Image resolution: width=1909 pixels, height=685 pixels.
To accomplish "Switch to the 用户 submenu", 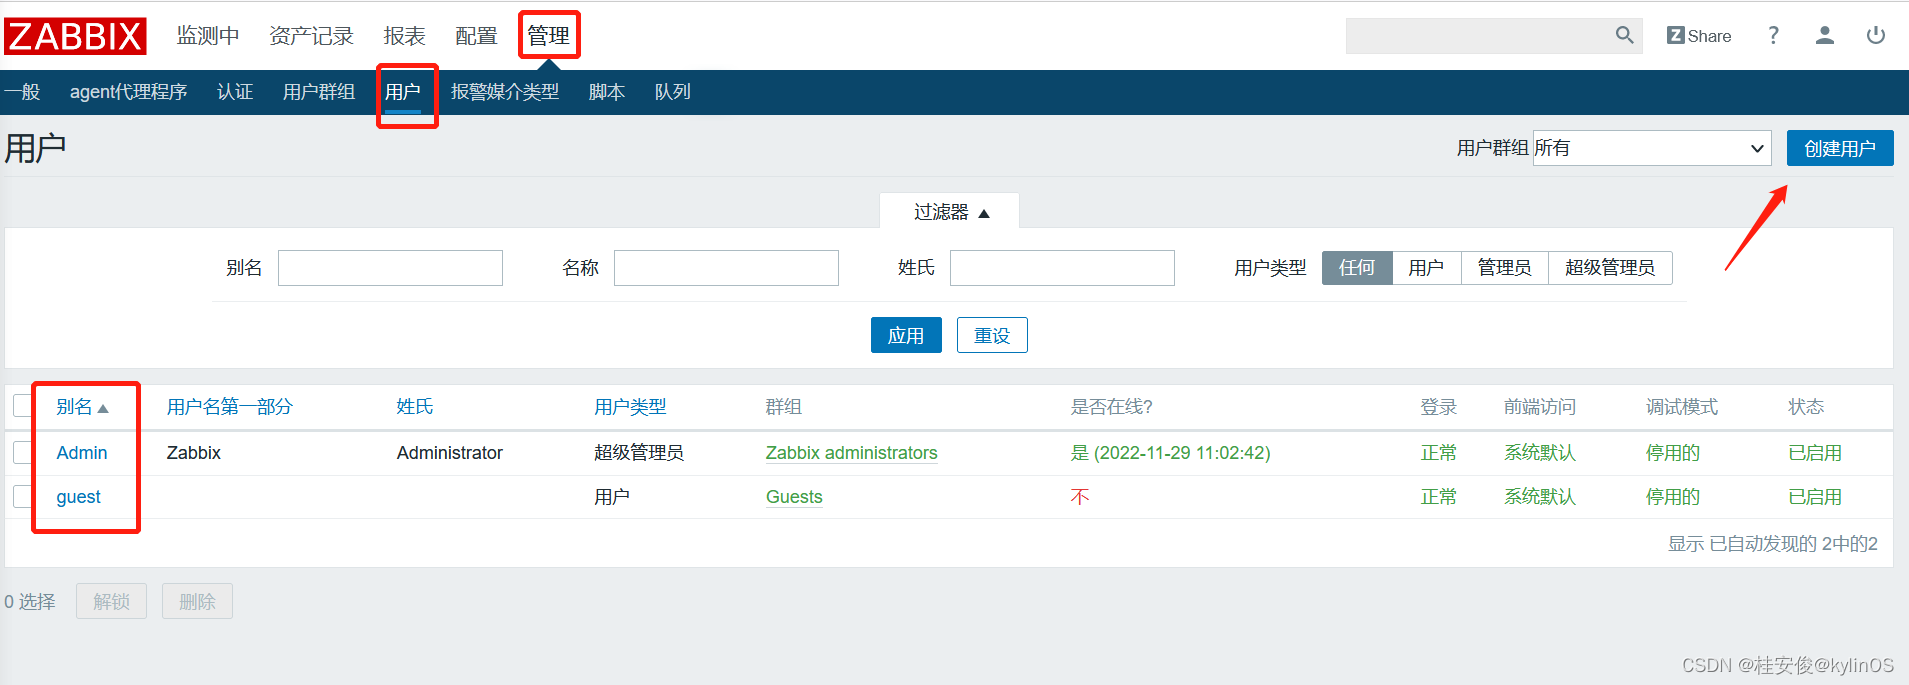I will (x=403, y=92).
